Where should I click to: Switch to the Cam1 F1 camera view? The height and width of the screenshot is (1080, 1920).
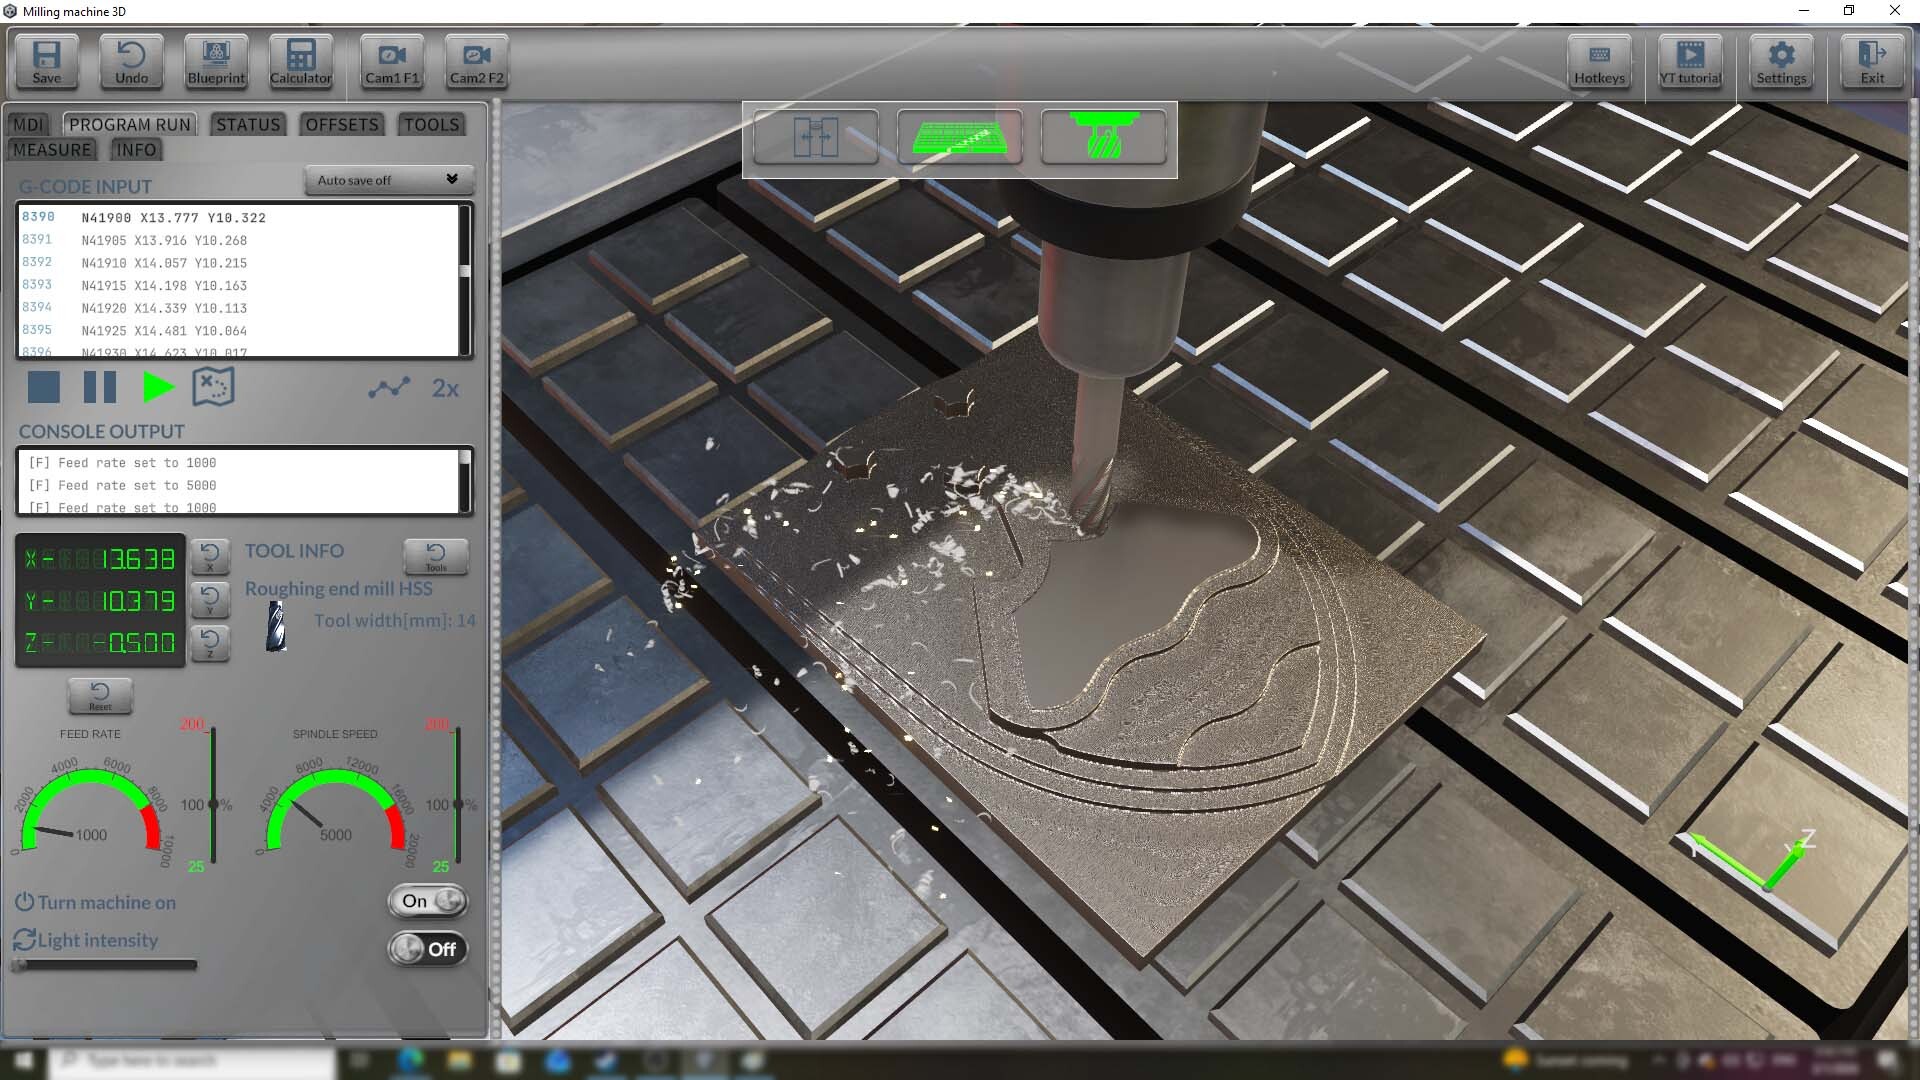[391, 62]
